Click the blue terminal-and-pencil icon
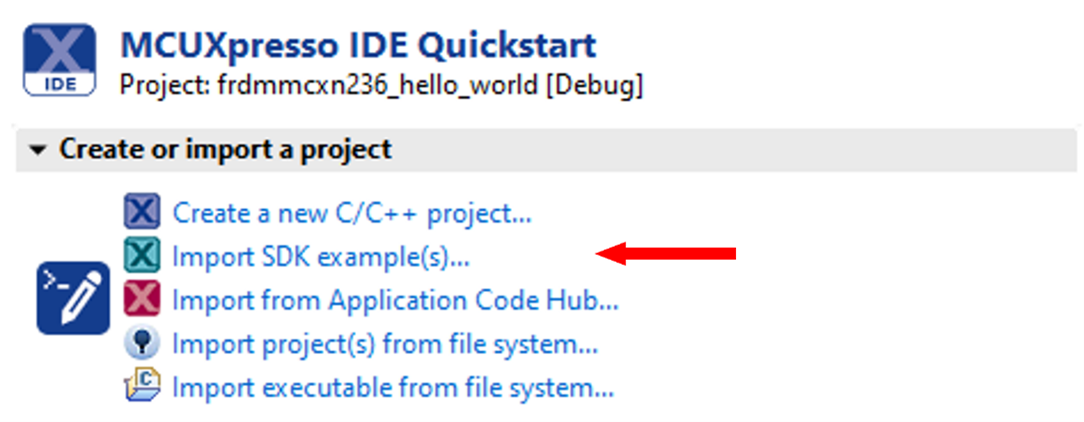This screenshot has height=422, width=1084. pyautogui.click(x=73, y=298)
